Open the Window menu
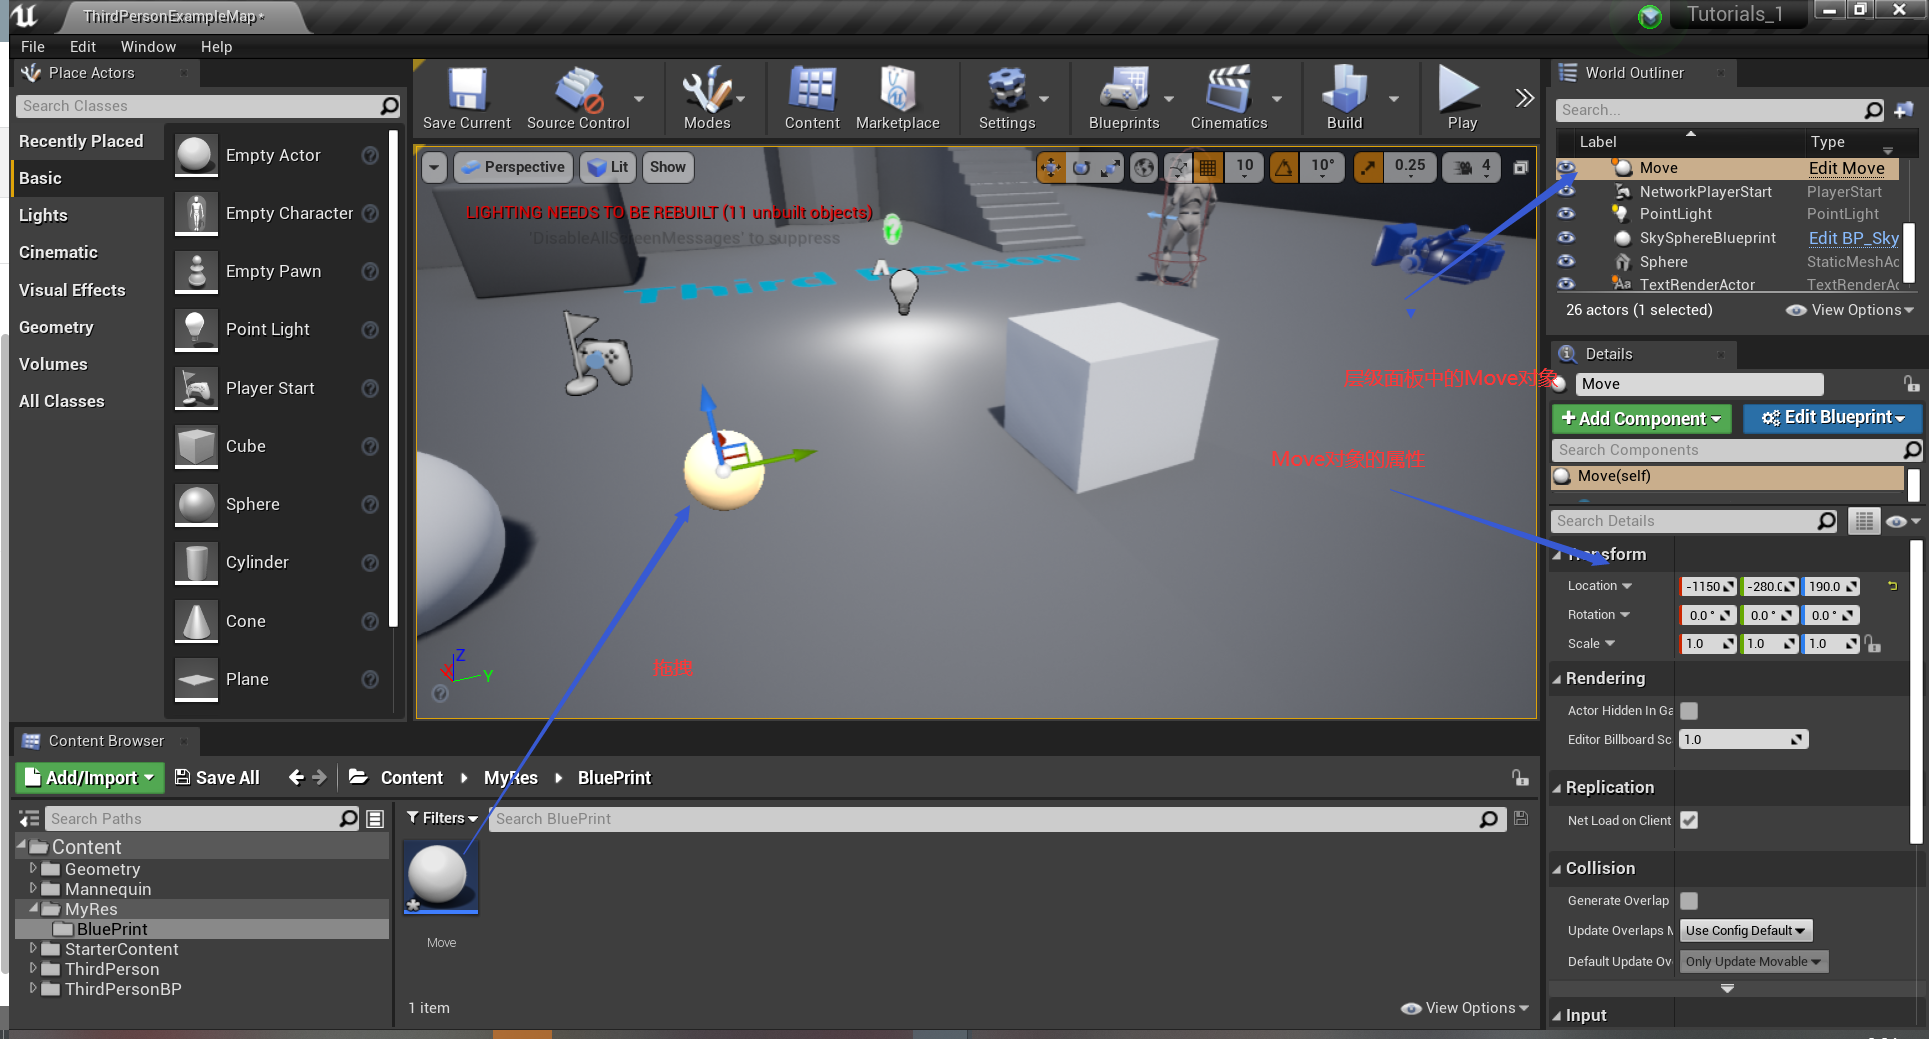Viewport: 1929px width, 1039px height. point(148,46)
